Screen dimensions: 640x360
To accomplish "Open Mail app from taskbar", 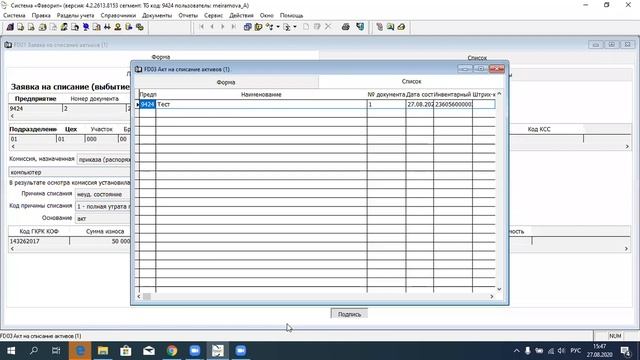I will coord(149,351).
